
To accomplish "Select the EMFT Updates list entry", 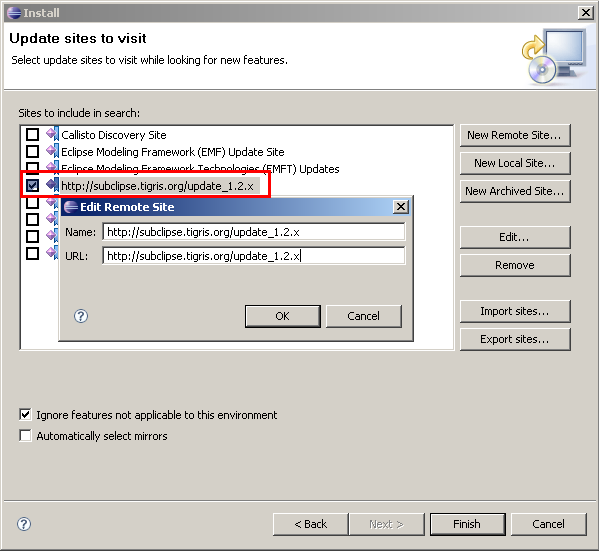I will point(200,169).
